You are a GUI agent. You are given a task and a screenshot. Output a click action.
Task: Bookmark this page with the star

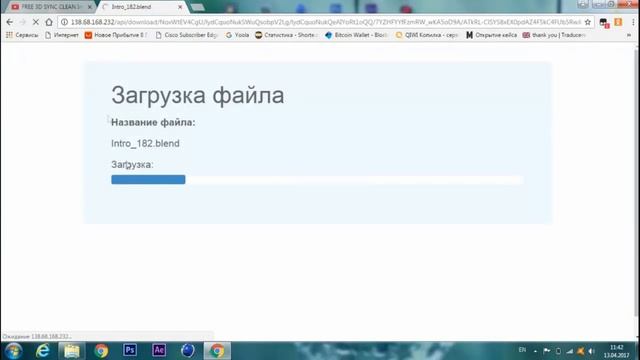click(x=588, y=22)
